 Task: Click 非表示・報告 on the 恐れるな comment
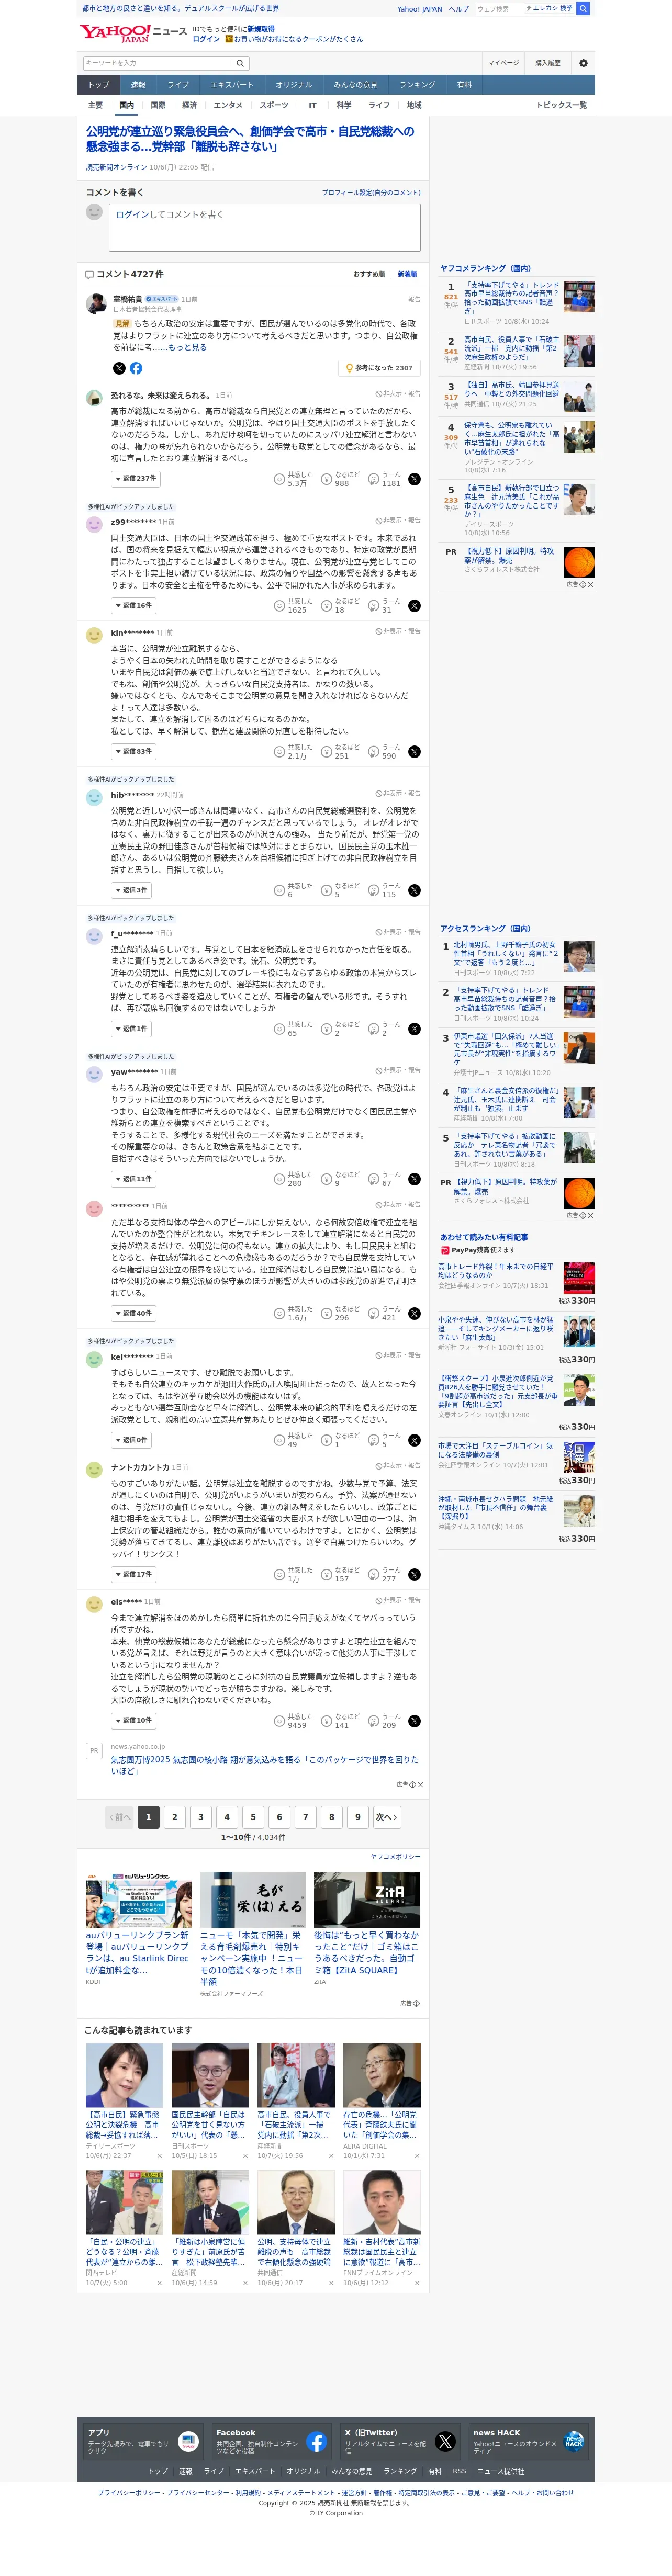tap(398, 394)
